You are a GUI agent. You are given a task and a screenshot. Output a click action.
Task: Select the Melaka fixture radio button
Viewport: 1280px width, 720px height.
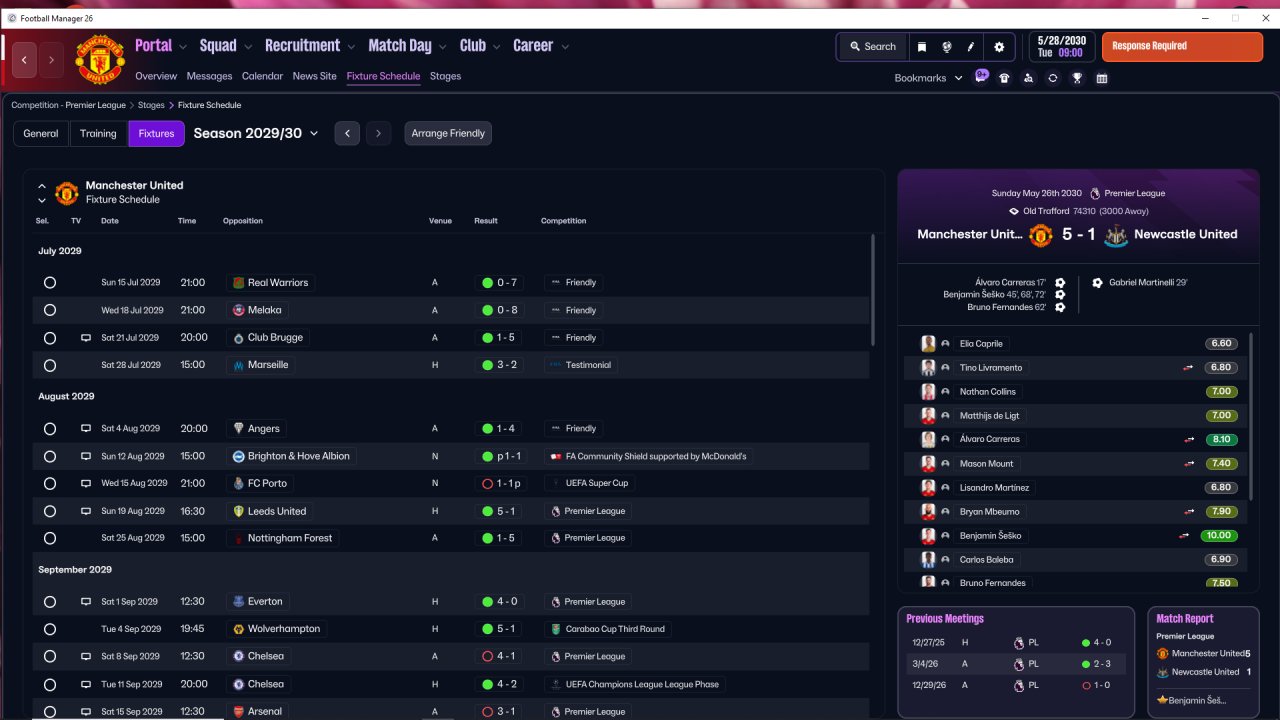pyautogui.click(x=50, y=310)
